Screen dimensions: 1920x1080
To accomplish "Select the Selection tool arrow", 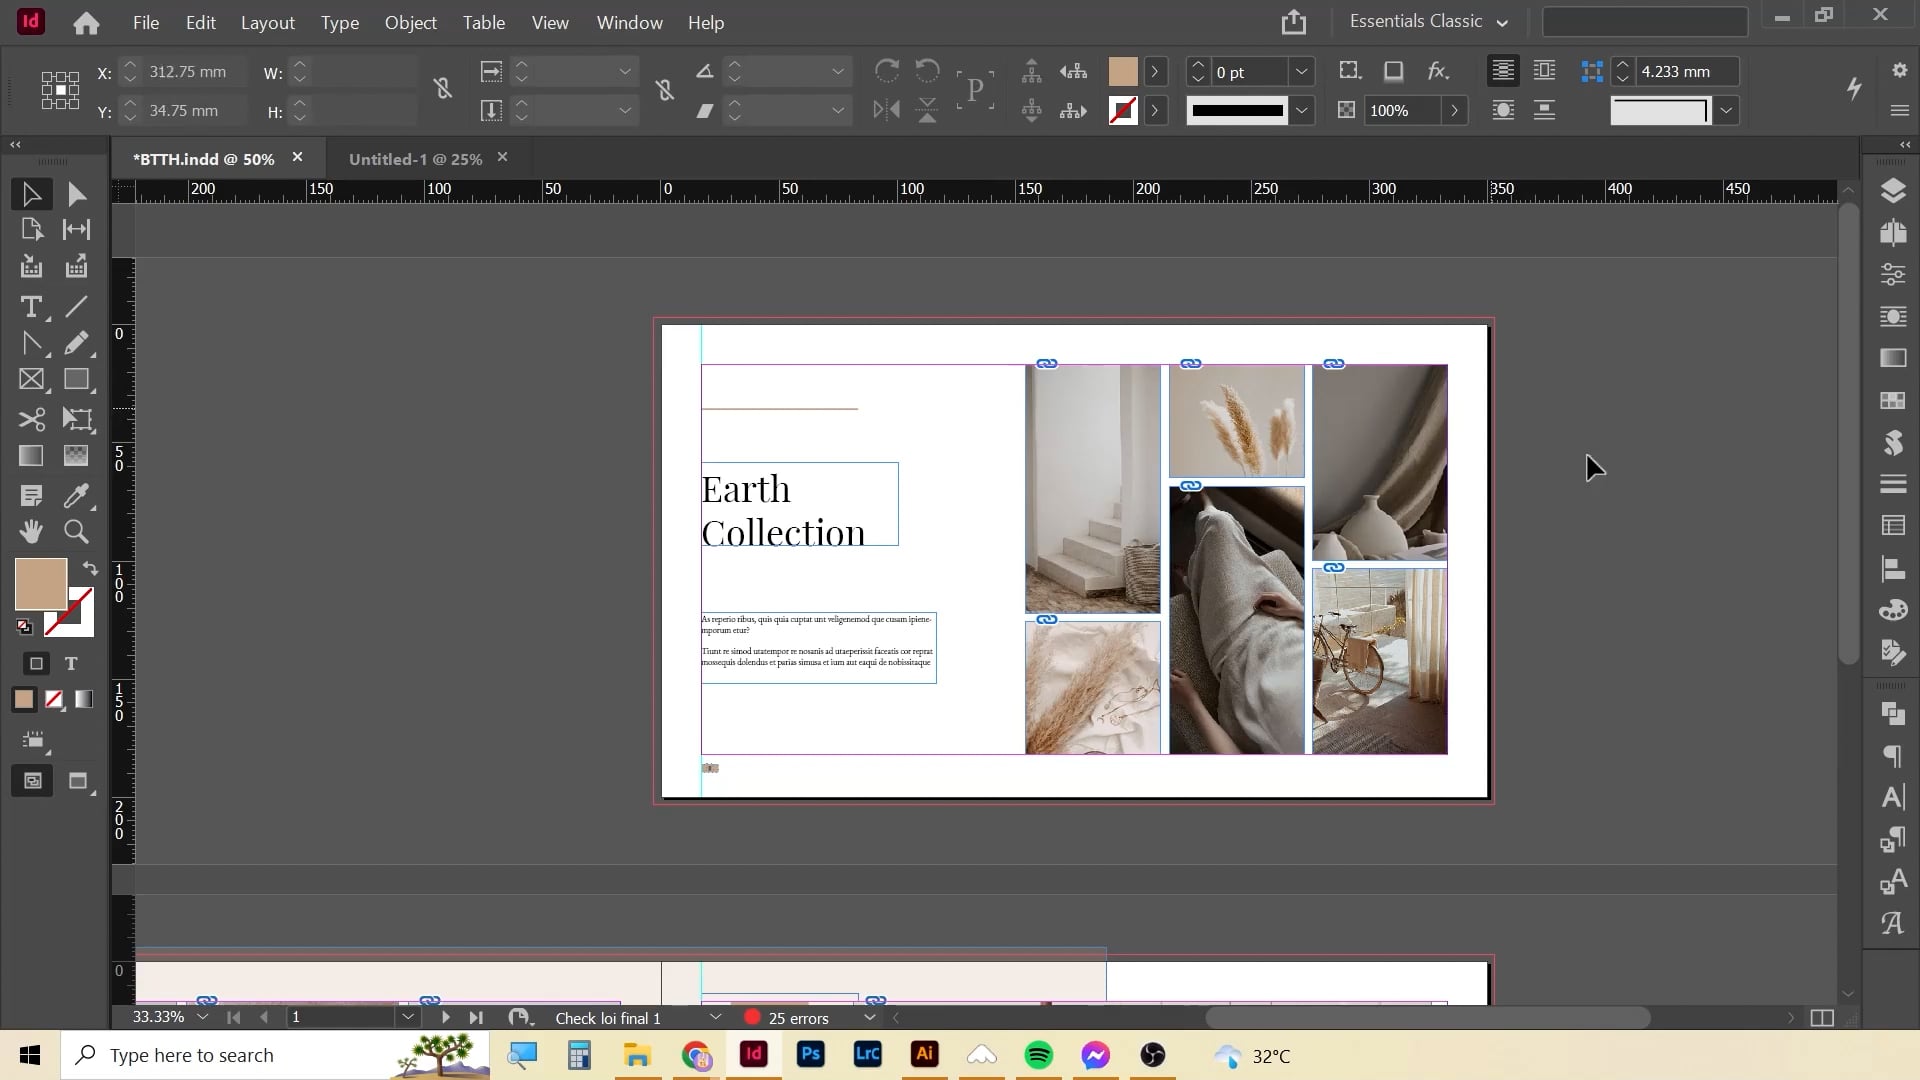I will pos(31,194).
